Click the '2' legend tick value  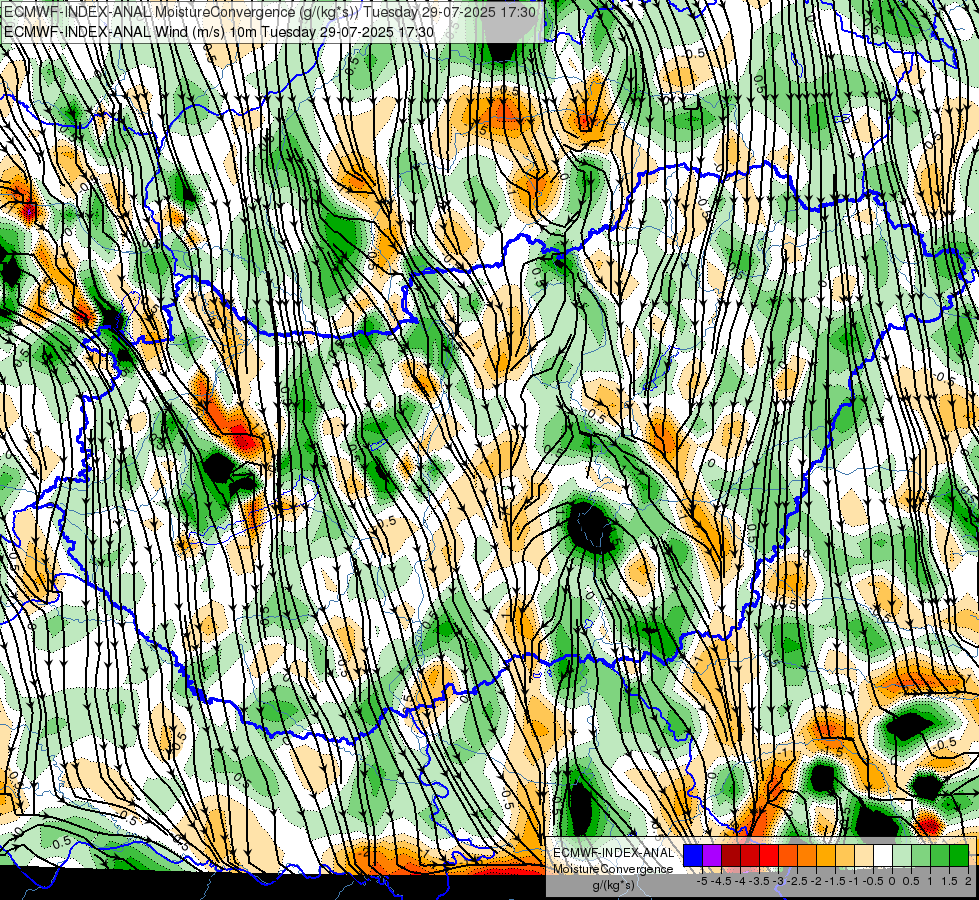(x=968, y=881)
